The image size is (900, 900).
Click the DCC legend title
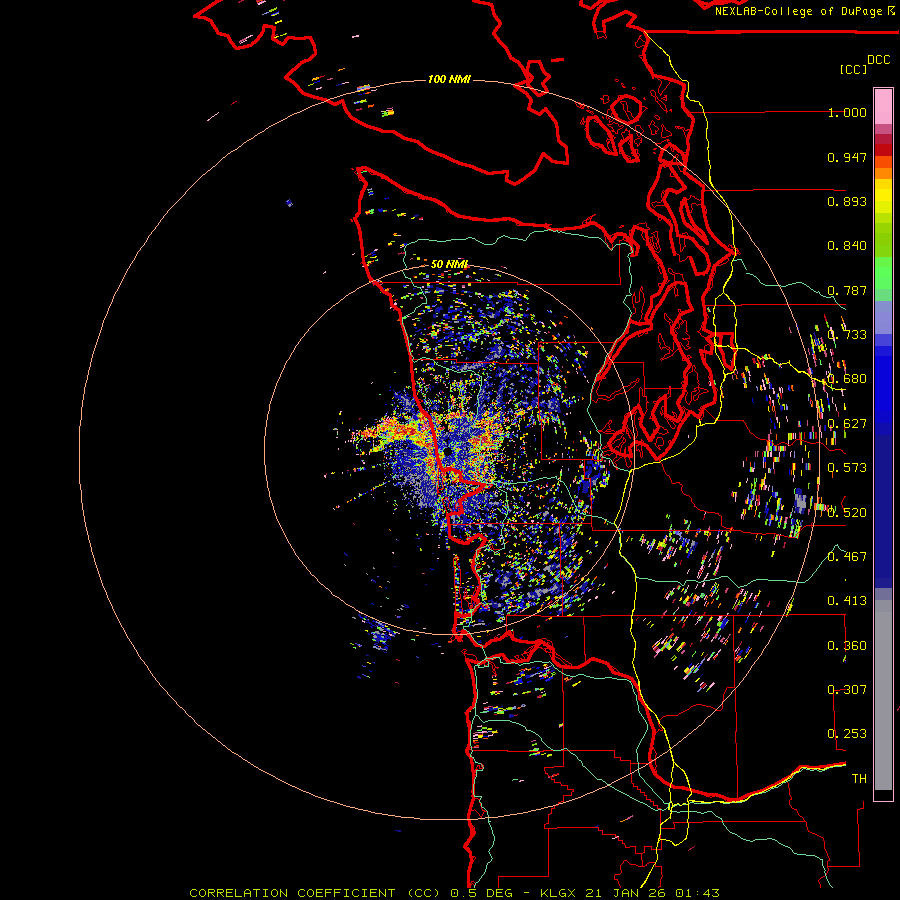point(879,60)
